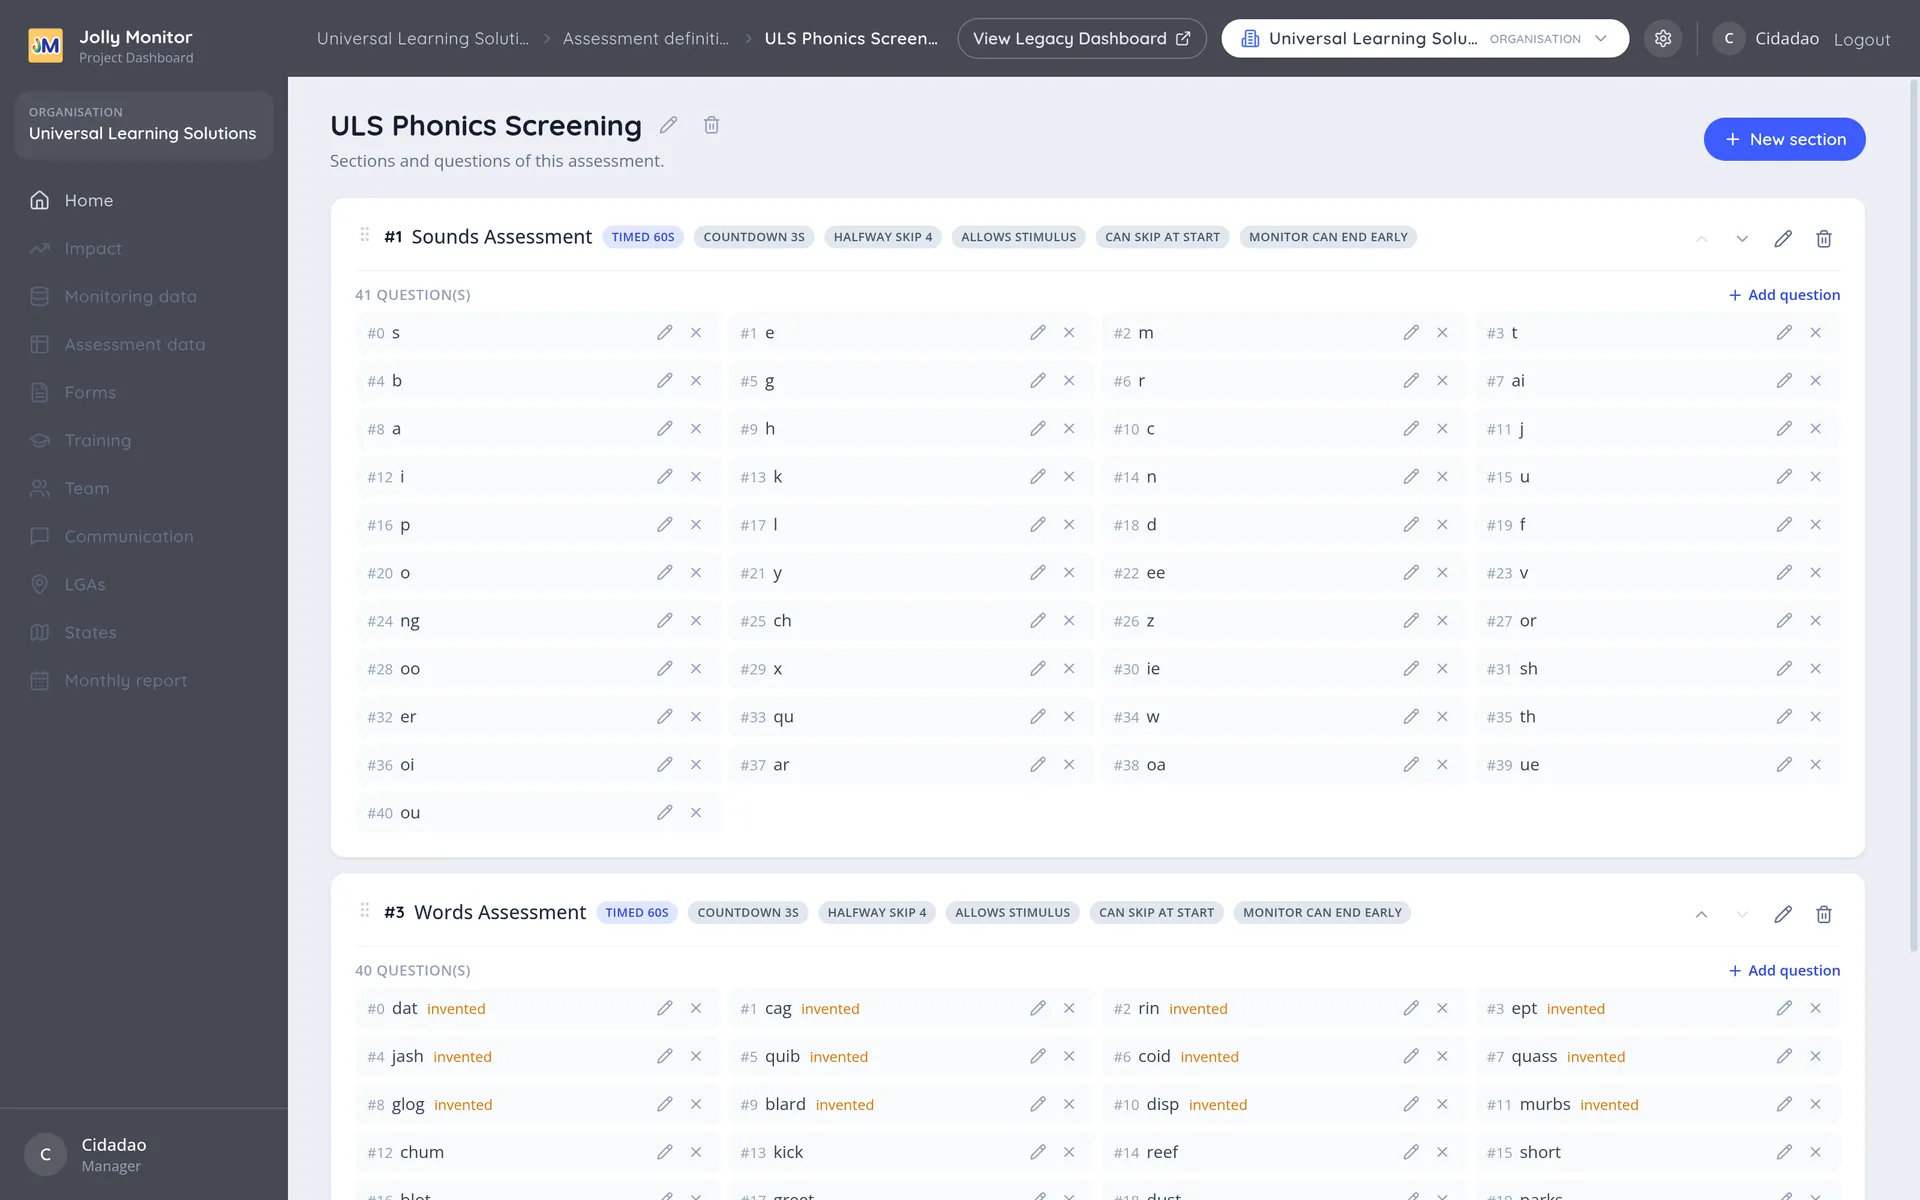Edit question #30 ie
Viewport: 1920px width, 1200px height.
[1411, 669]
